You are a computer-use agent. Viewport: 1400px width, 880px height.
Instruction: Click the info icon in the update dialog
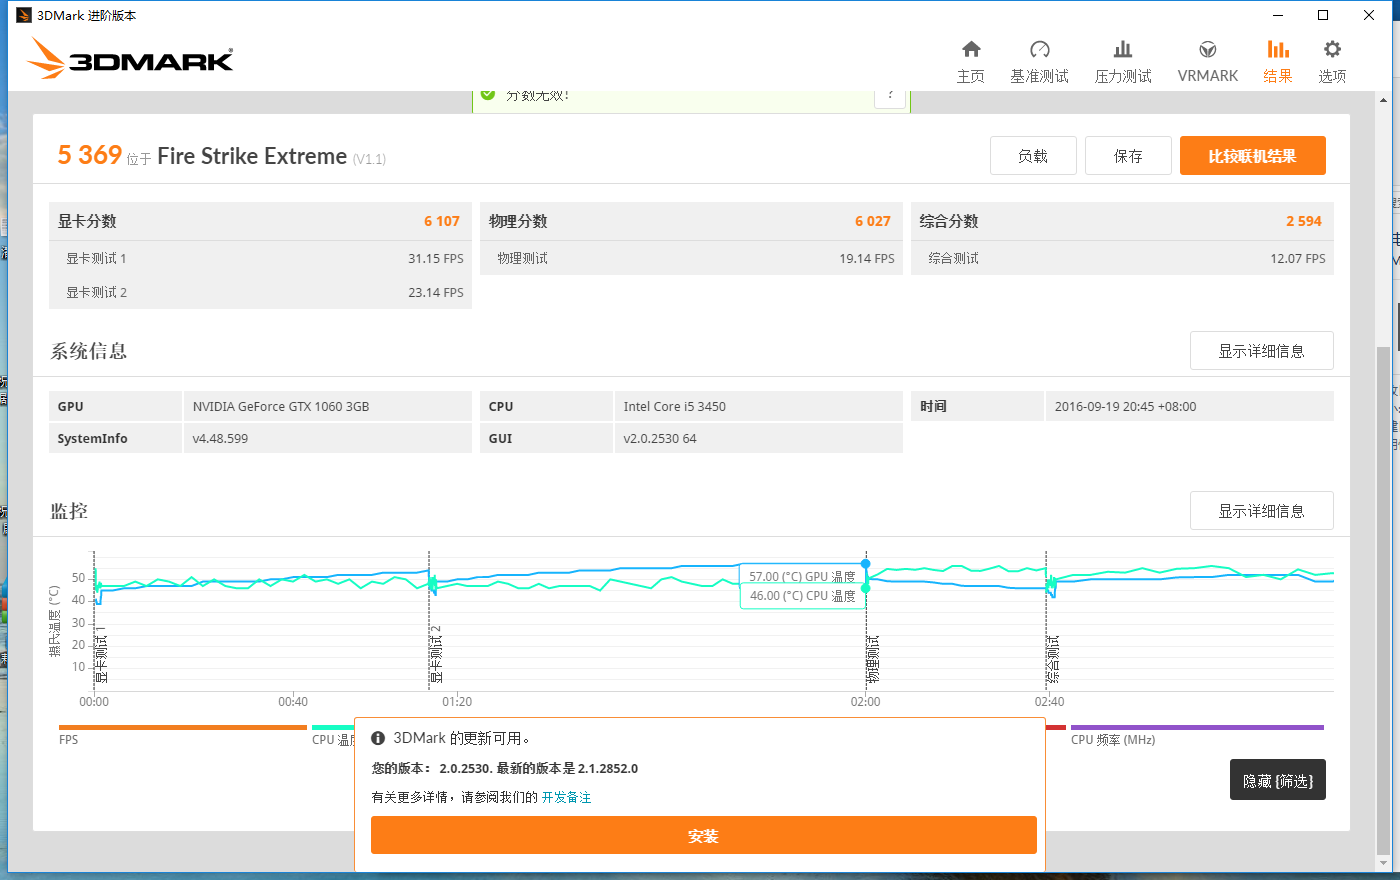377,738
